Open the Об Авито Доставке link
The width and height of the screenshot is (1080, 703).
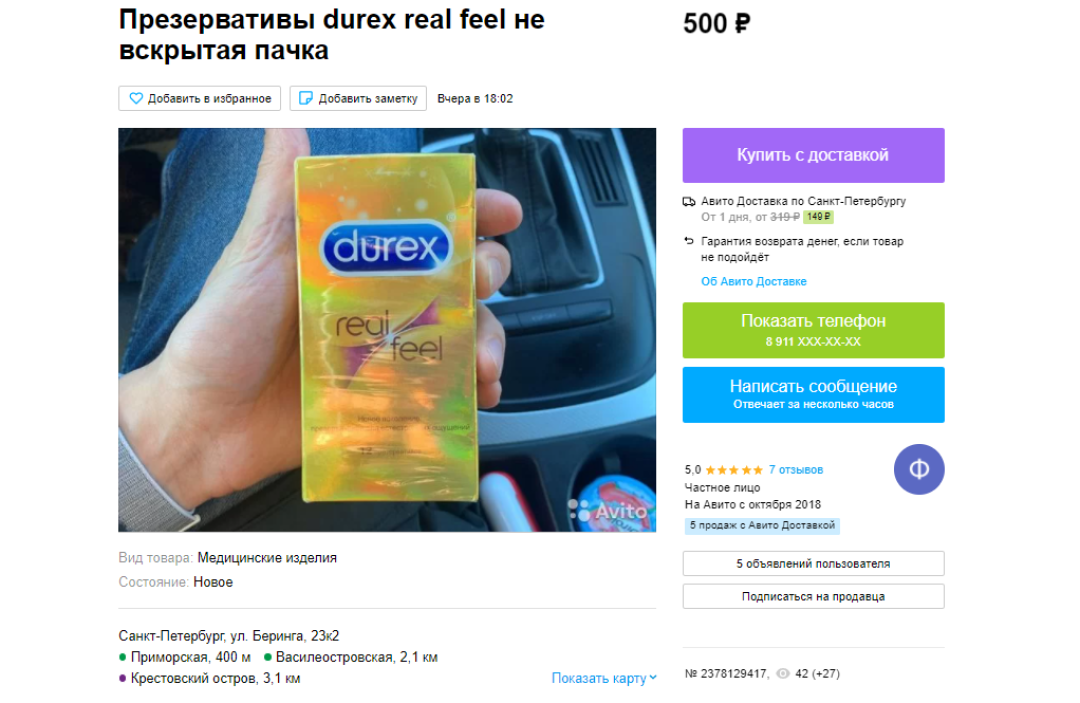[754, 282]
